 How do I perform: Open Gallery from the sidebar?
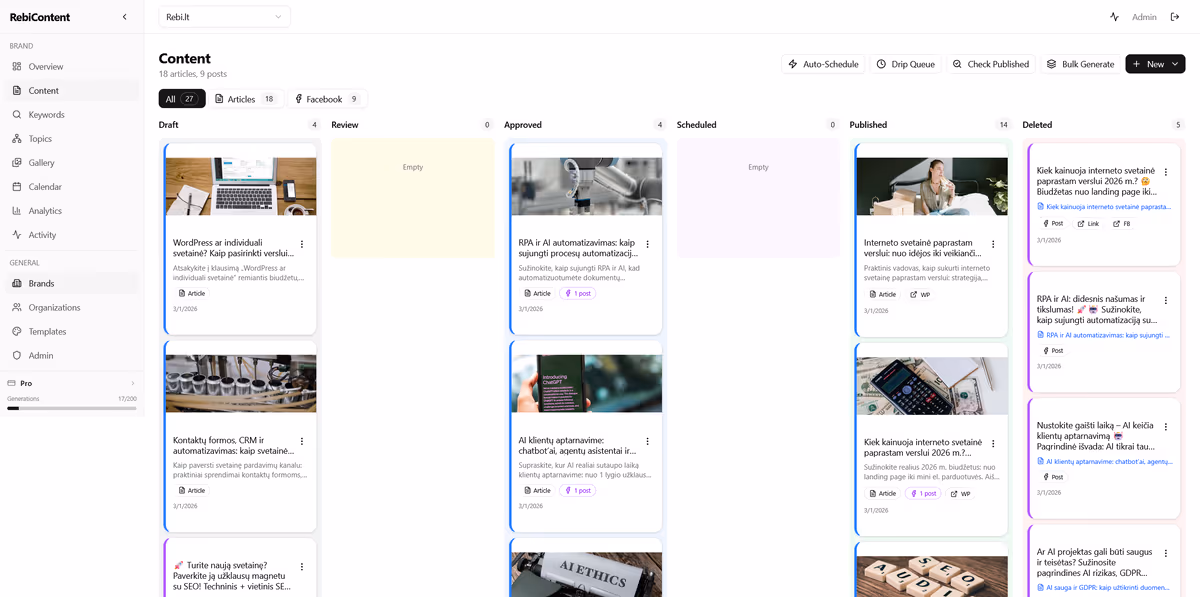point(41,163)
